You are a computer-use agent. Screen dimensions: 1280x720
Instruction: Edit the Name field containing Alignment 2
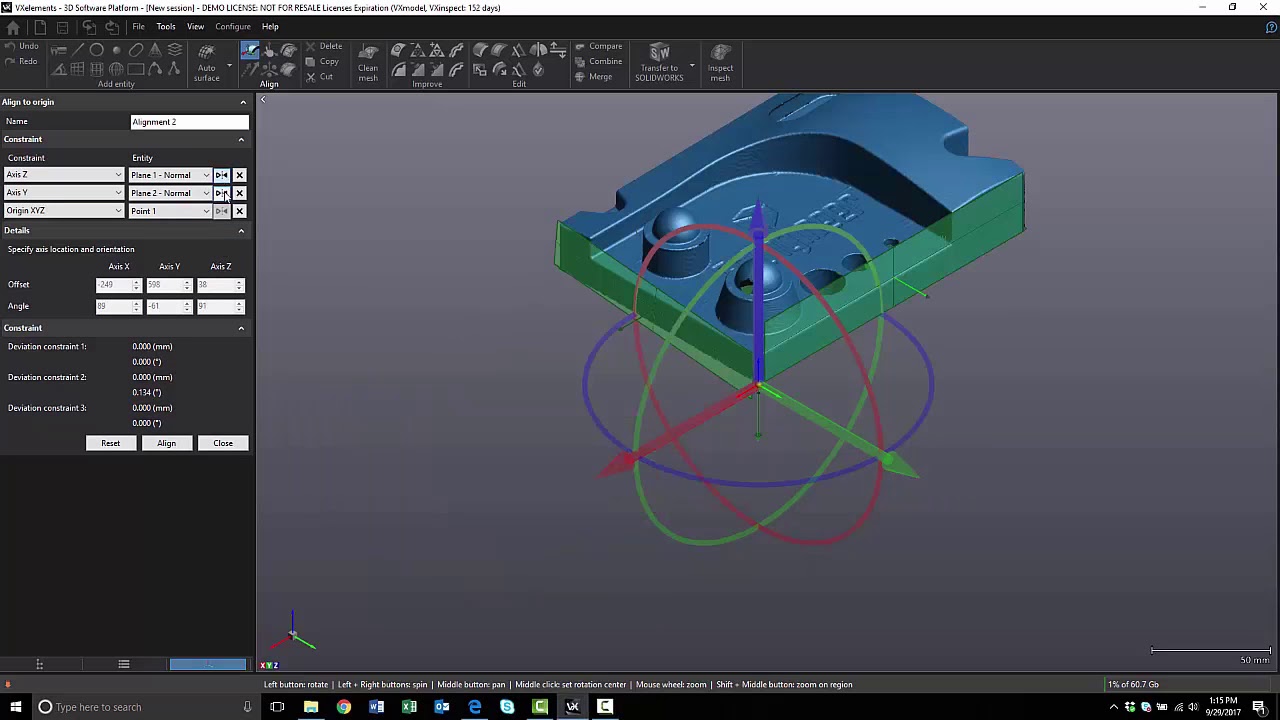pyautogui.click(x=189, y=122)
